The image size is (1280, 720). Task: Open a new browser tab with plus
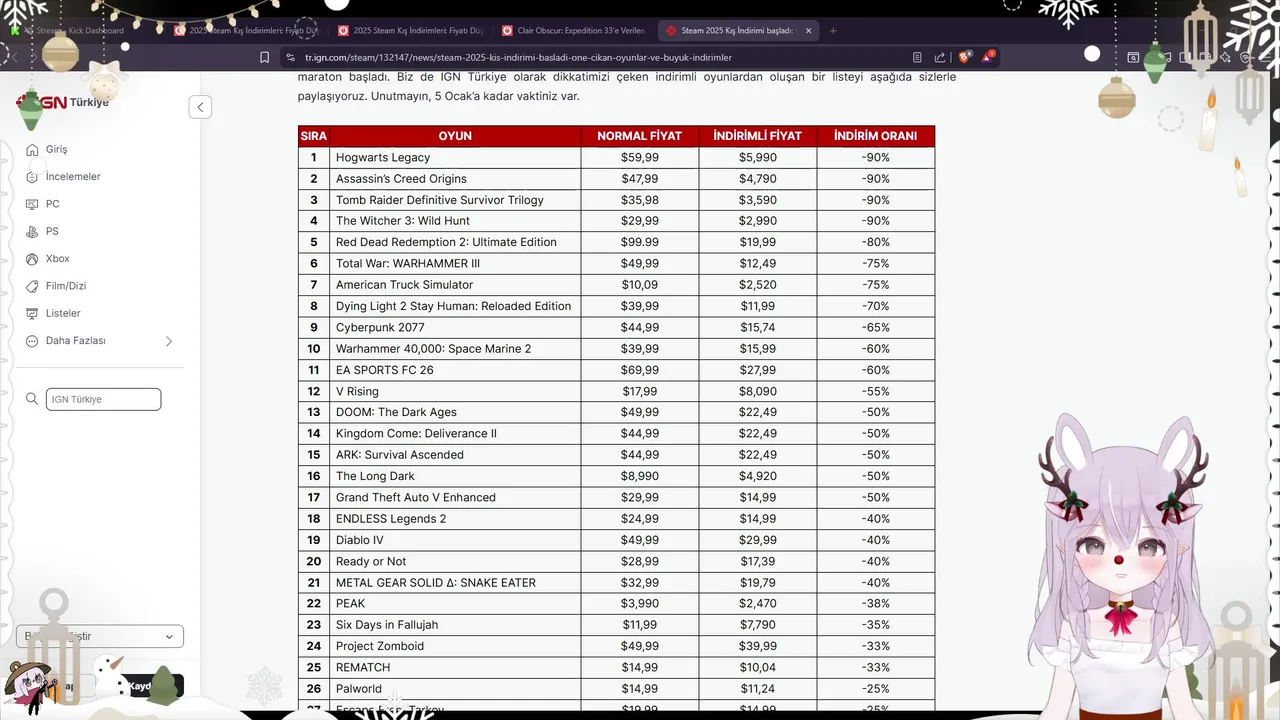tap(833, 30)
